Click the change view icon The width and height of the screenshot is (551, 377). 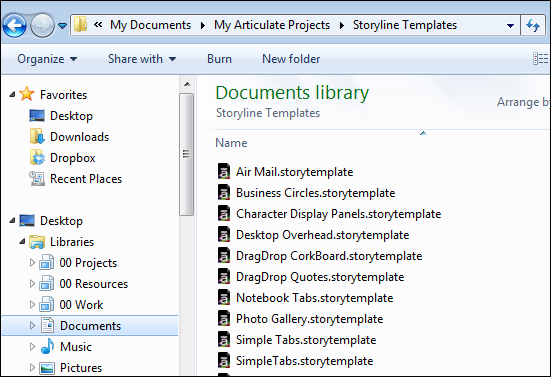[540, 59]
